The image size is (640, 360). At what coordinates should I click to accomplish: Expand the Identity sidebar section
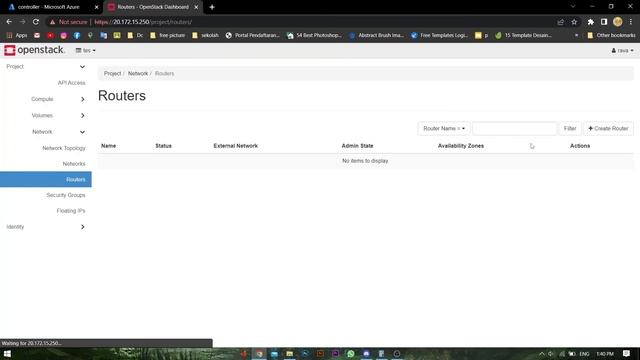[46, 227]
